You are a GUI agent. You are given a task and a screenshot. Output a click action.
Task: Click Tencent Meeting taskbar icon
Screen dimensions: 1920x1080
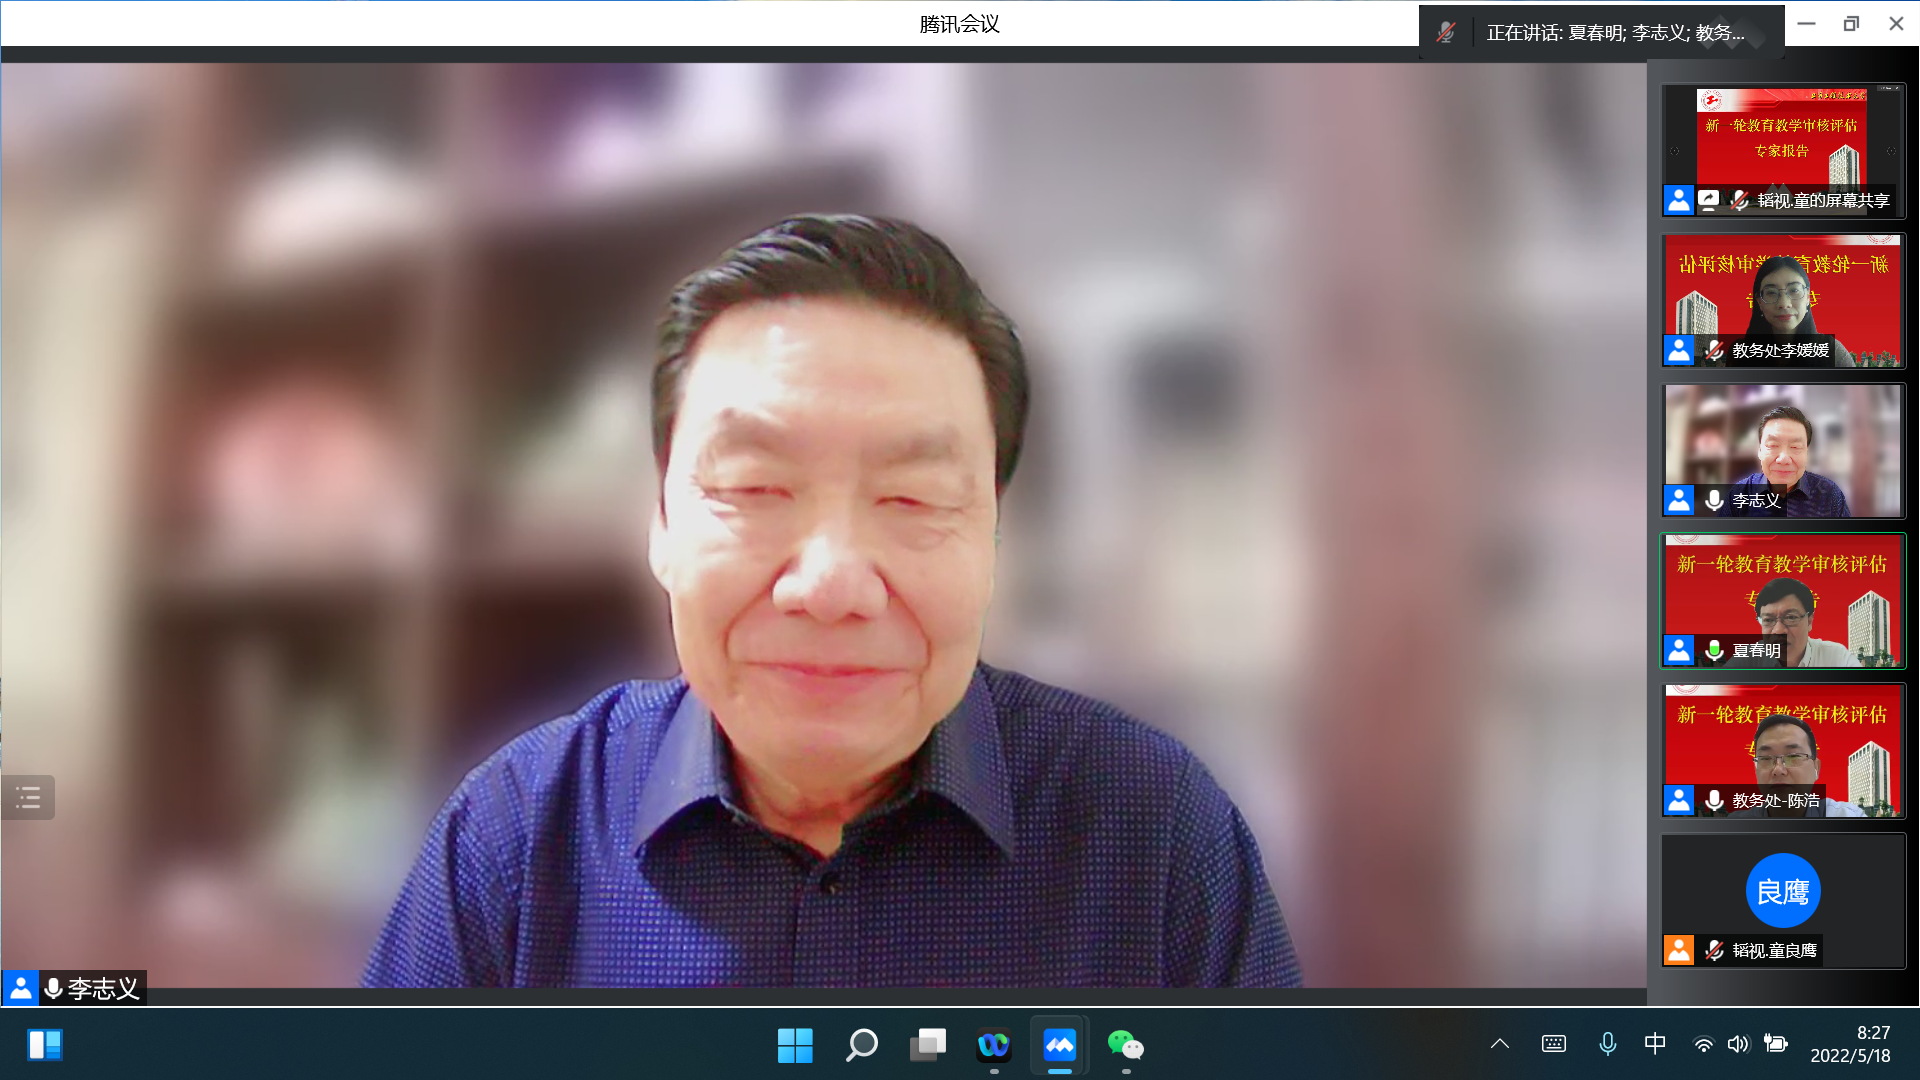click(x=1059, y=1045)
